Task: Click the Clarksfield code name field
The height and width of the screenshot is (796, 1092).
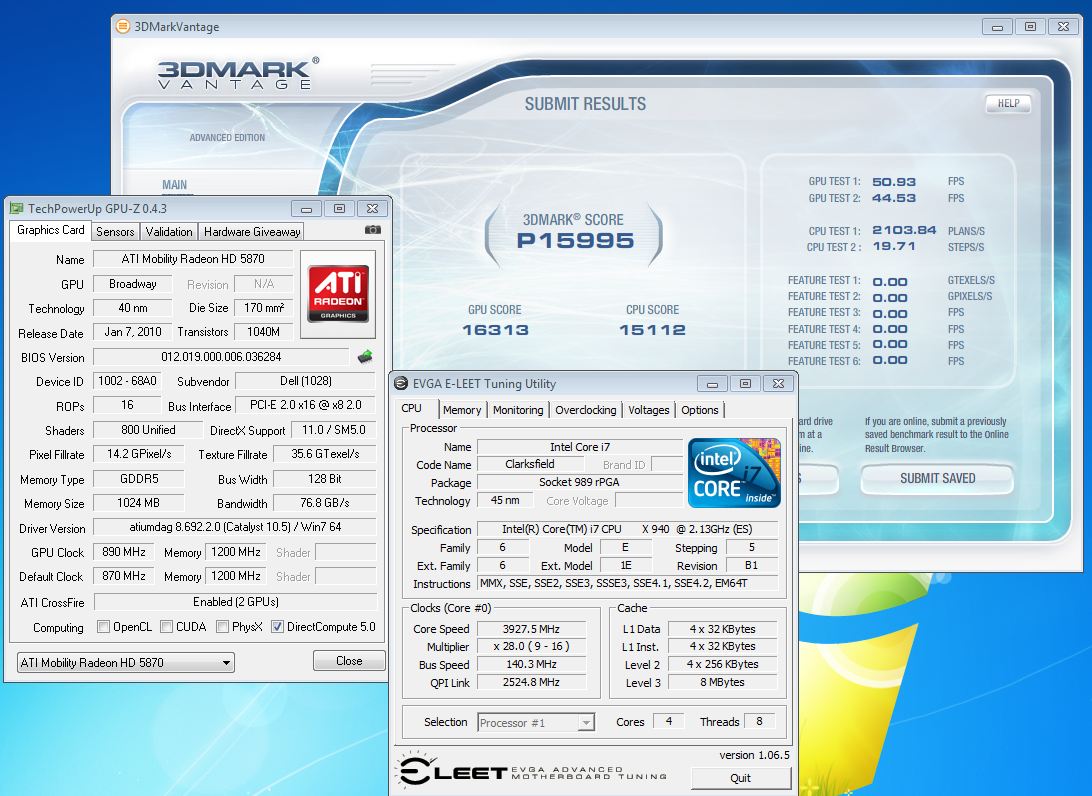Action: click(530, 465)
